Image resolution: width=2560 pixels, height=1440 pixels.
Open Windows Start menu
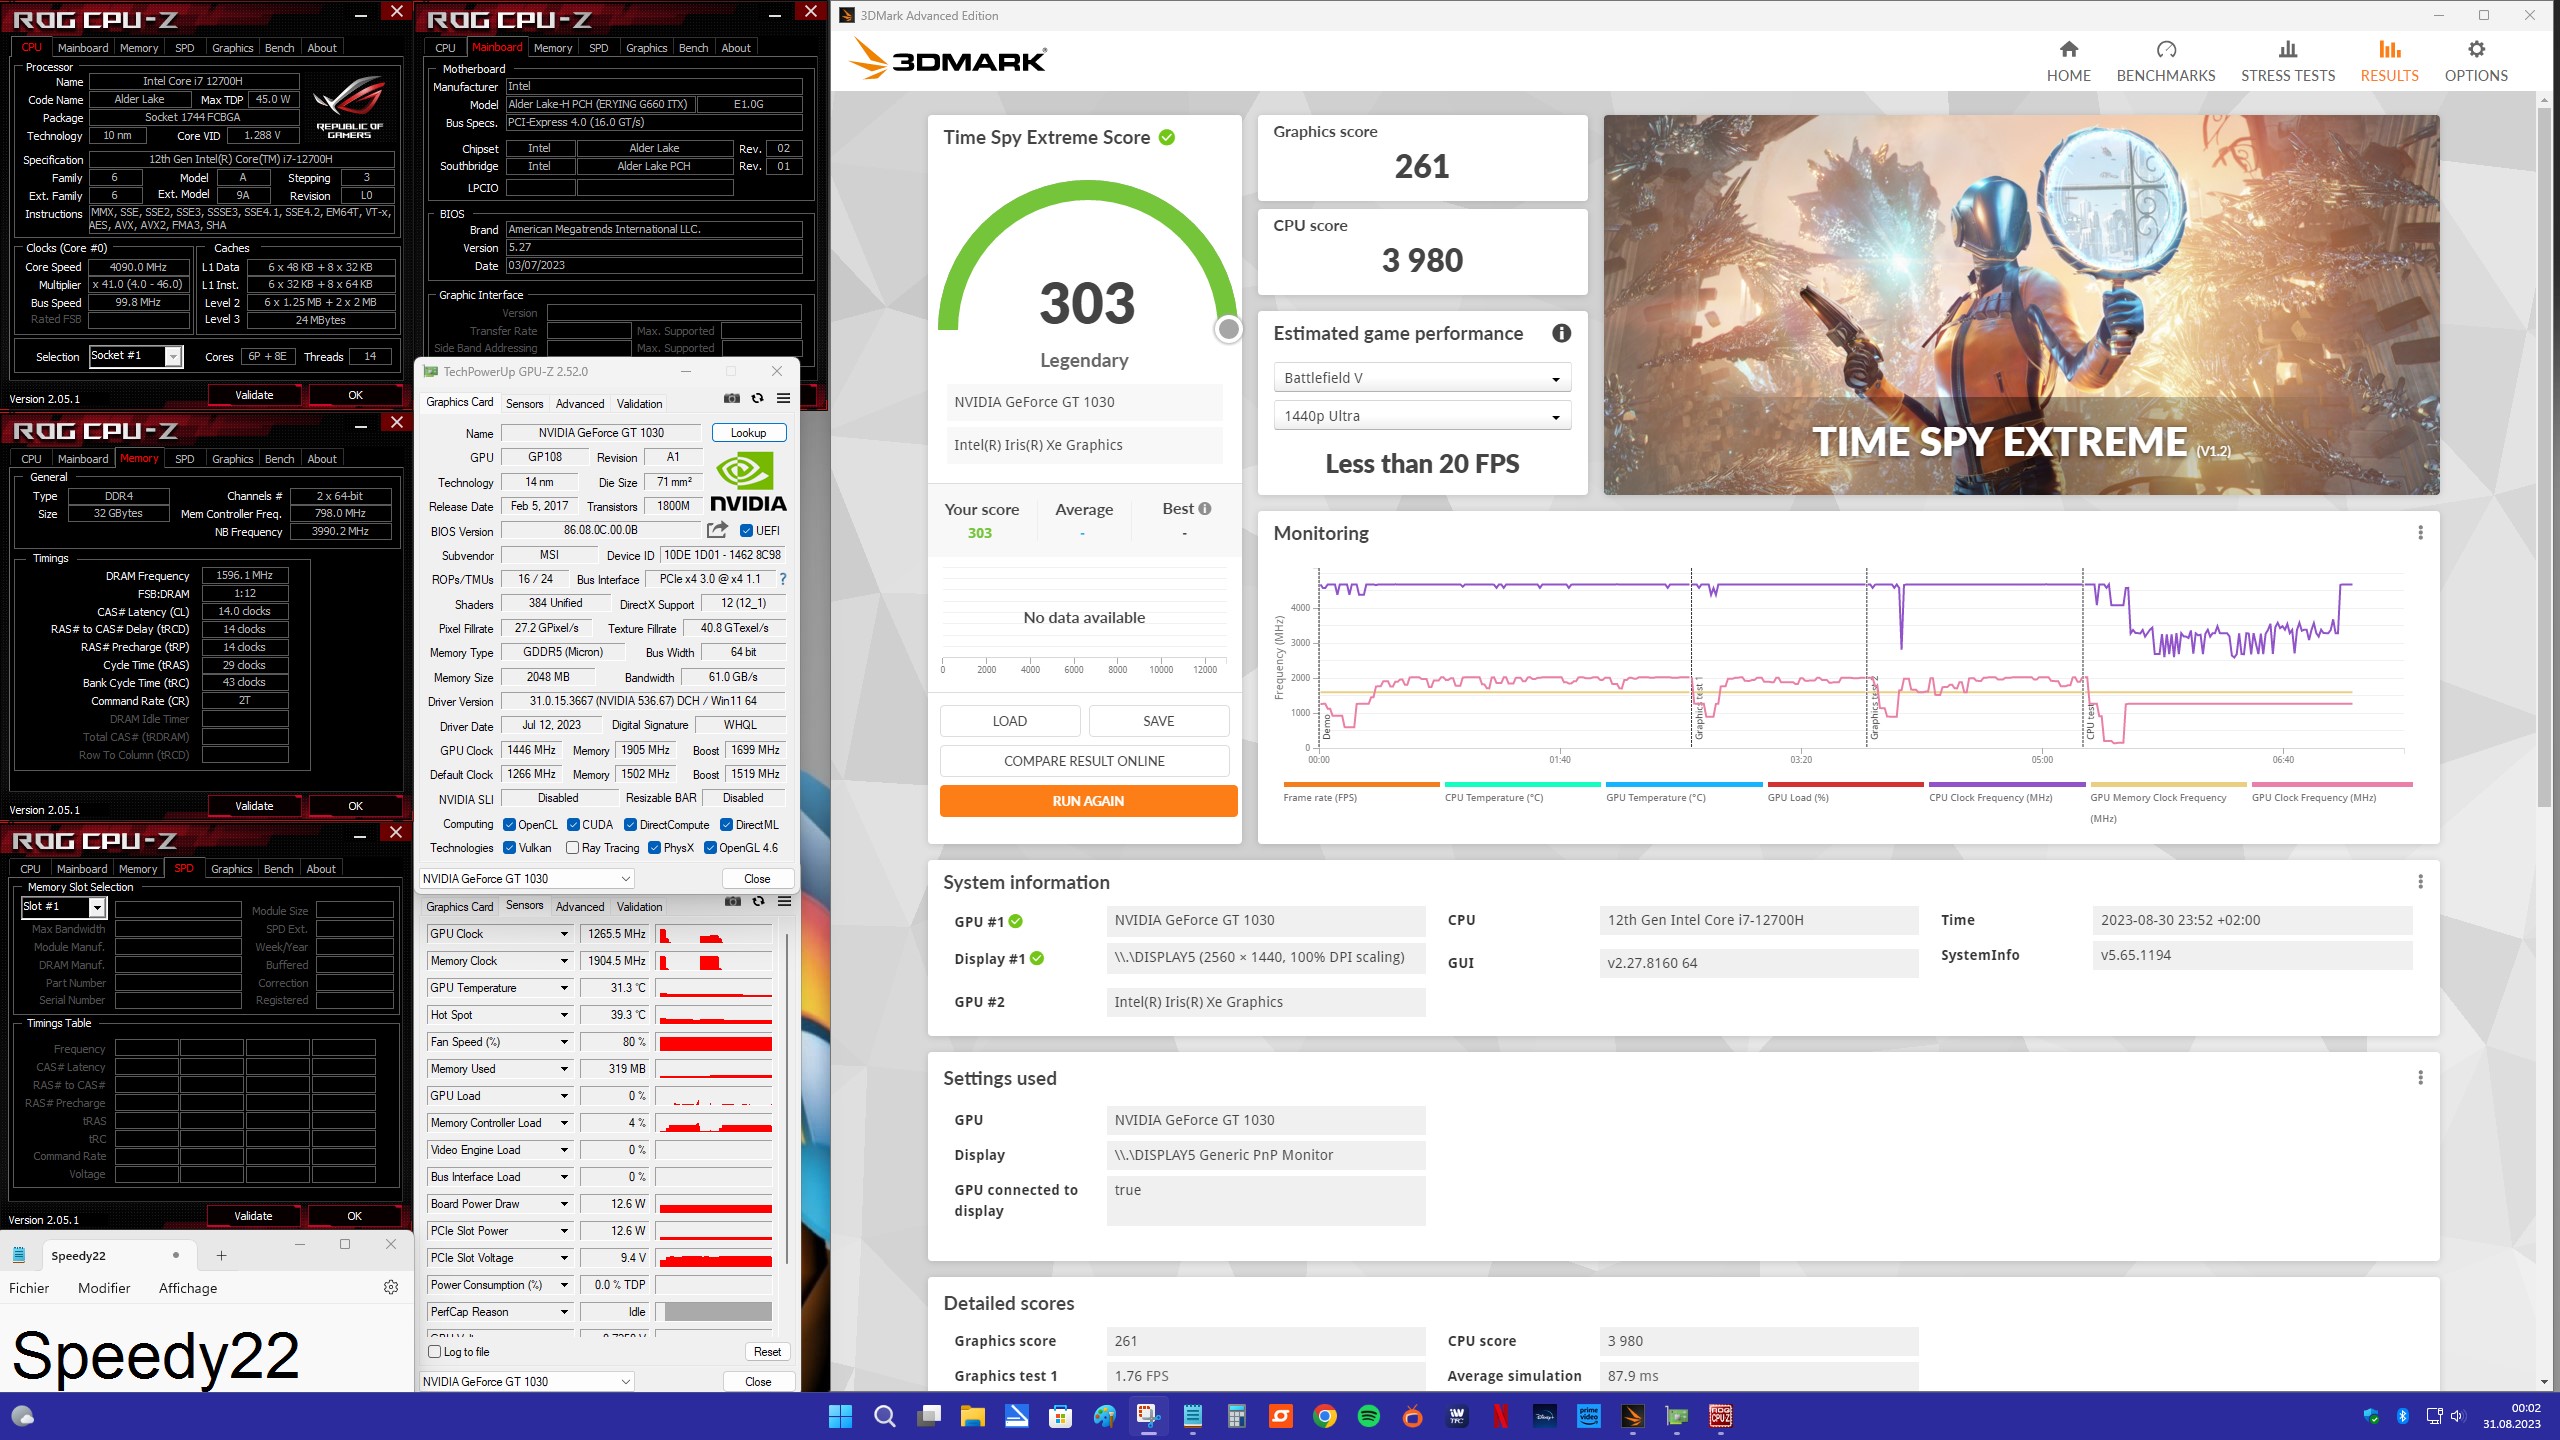[840, 1416]
